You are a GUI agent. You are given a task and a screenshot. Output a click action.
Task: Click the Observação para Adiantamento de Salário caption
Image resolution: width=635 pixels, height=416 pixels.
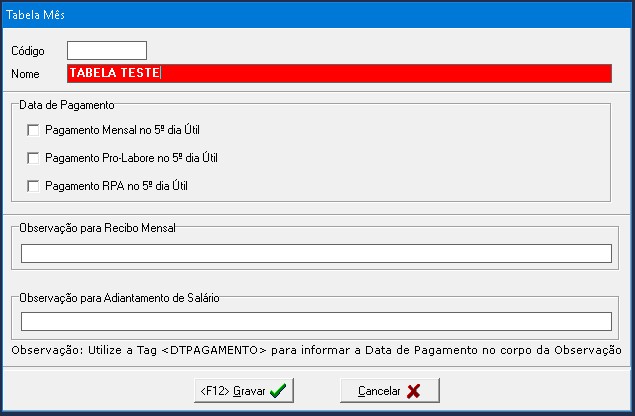tap(119, 298)
